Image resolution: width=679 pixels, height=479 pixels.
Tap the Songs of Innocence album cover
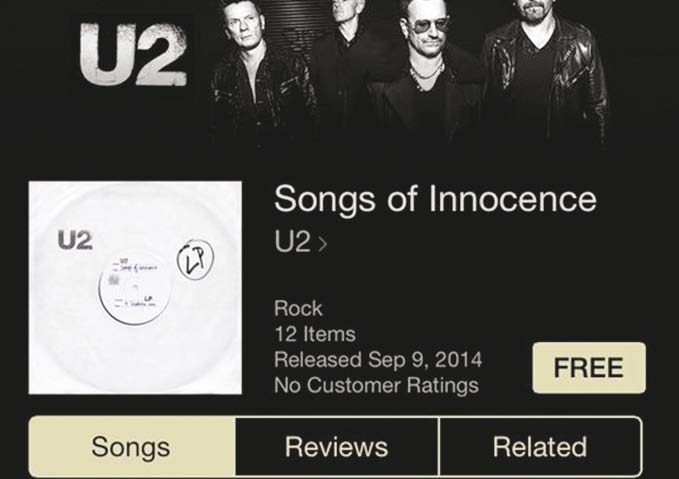tap(135, 288)
